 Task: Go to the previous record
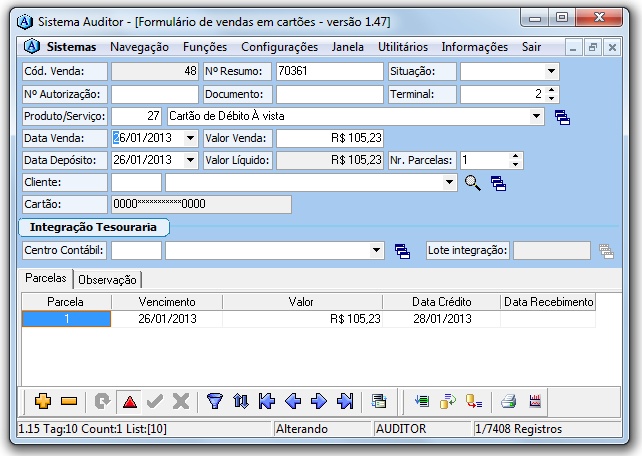pos(293,401)
